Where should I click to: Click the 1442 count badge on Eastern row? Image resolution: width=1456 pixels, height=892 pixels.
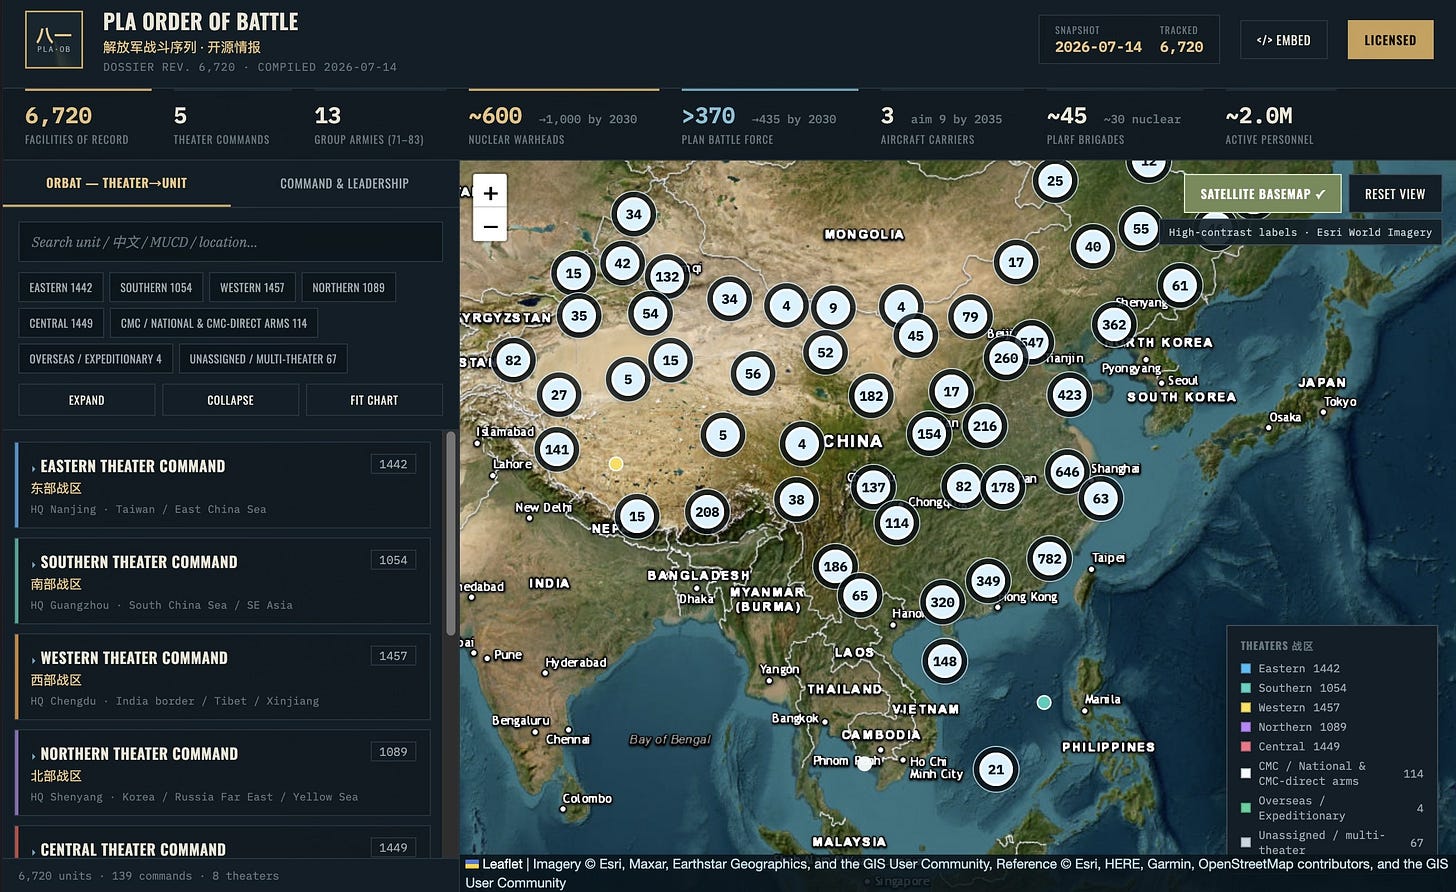point(393,464)
